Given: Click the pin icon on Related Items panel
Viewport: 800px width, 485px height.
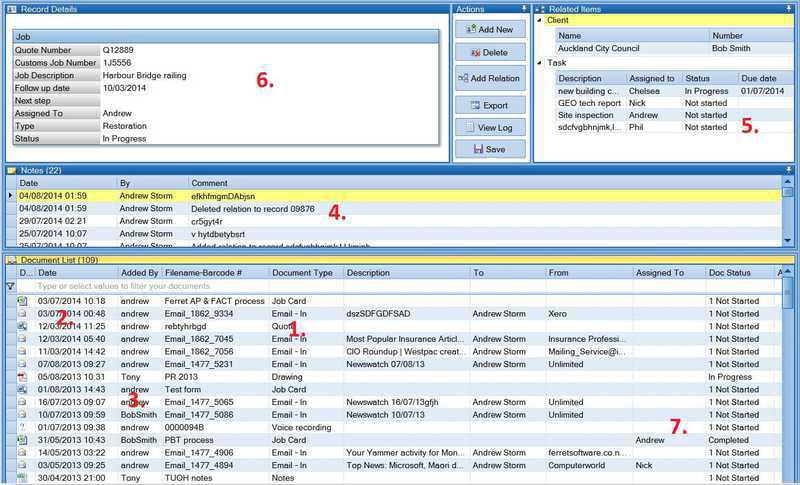Looking at the screenshot, I should (790, 7).
